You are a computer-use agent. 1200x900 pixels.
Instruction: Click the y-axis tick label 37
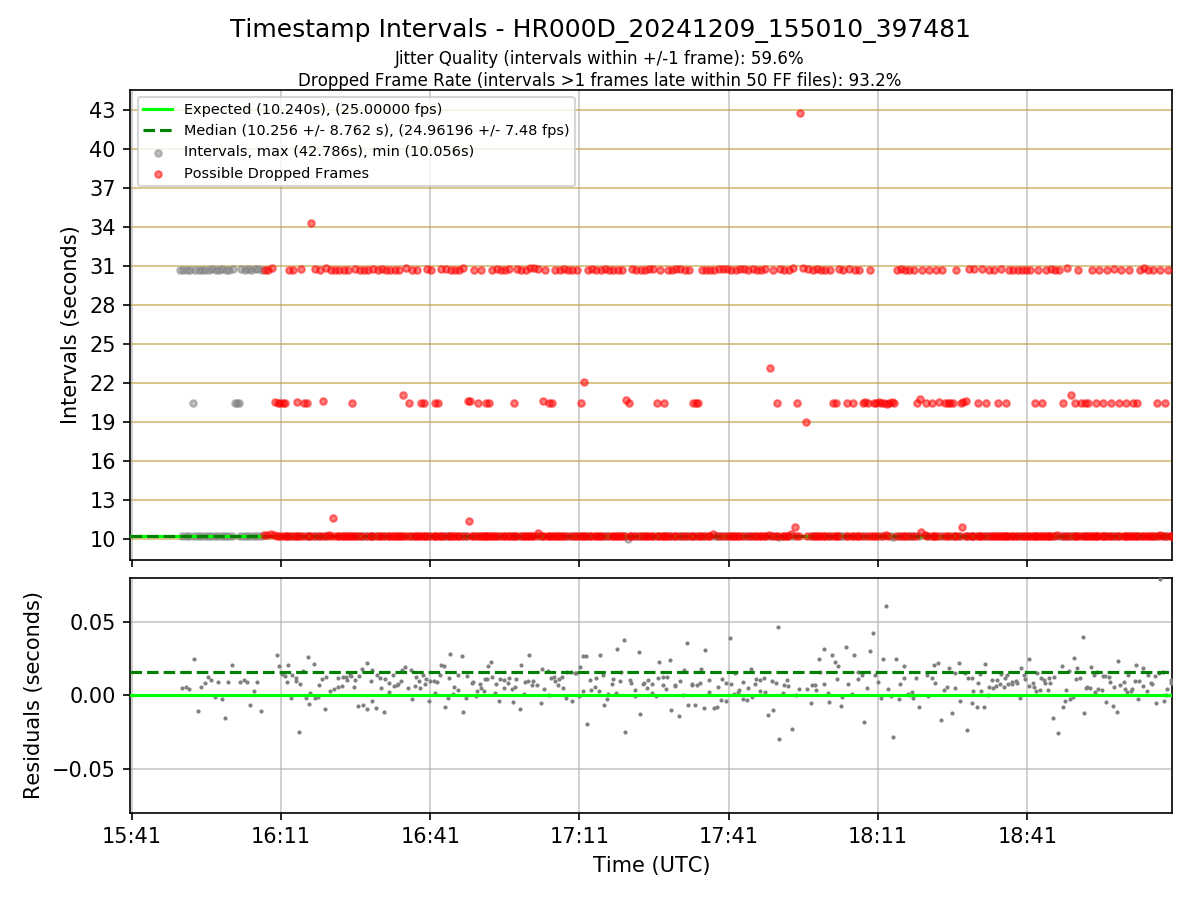click(x=103, y=188)
